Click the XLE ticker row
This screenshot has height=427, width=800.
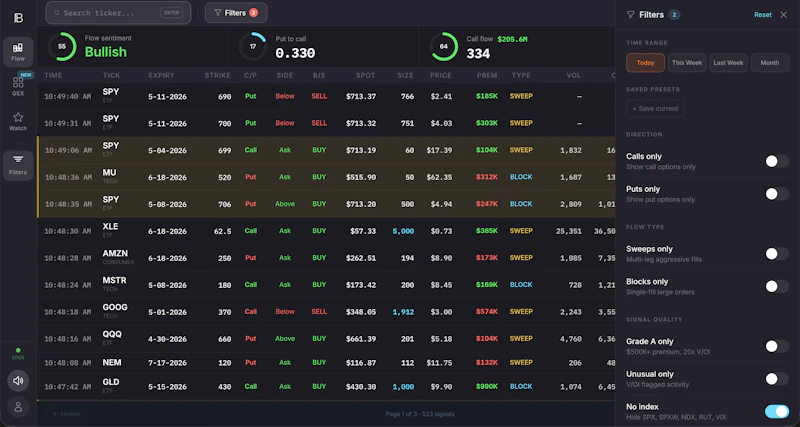pyautogui.click(x=327, y=231)
